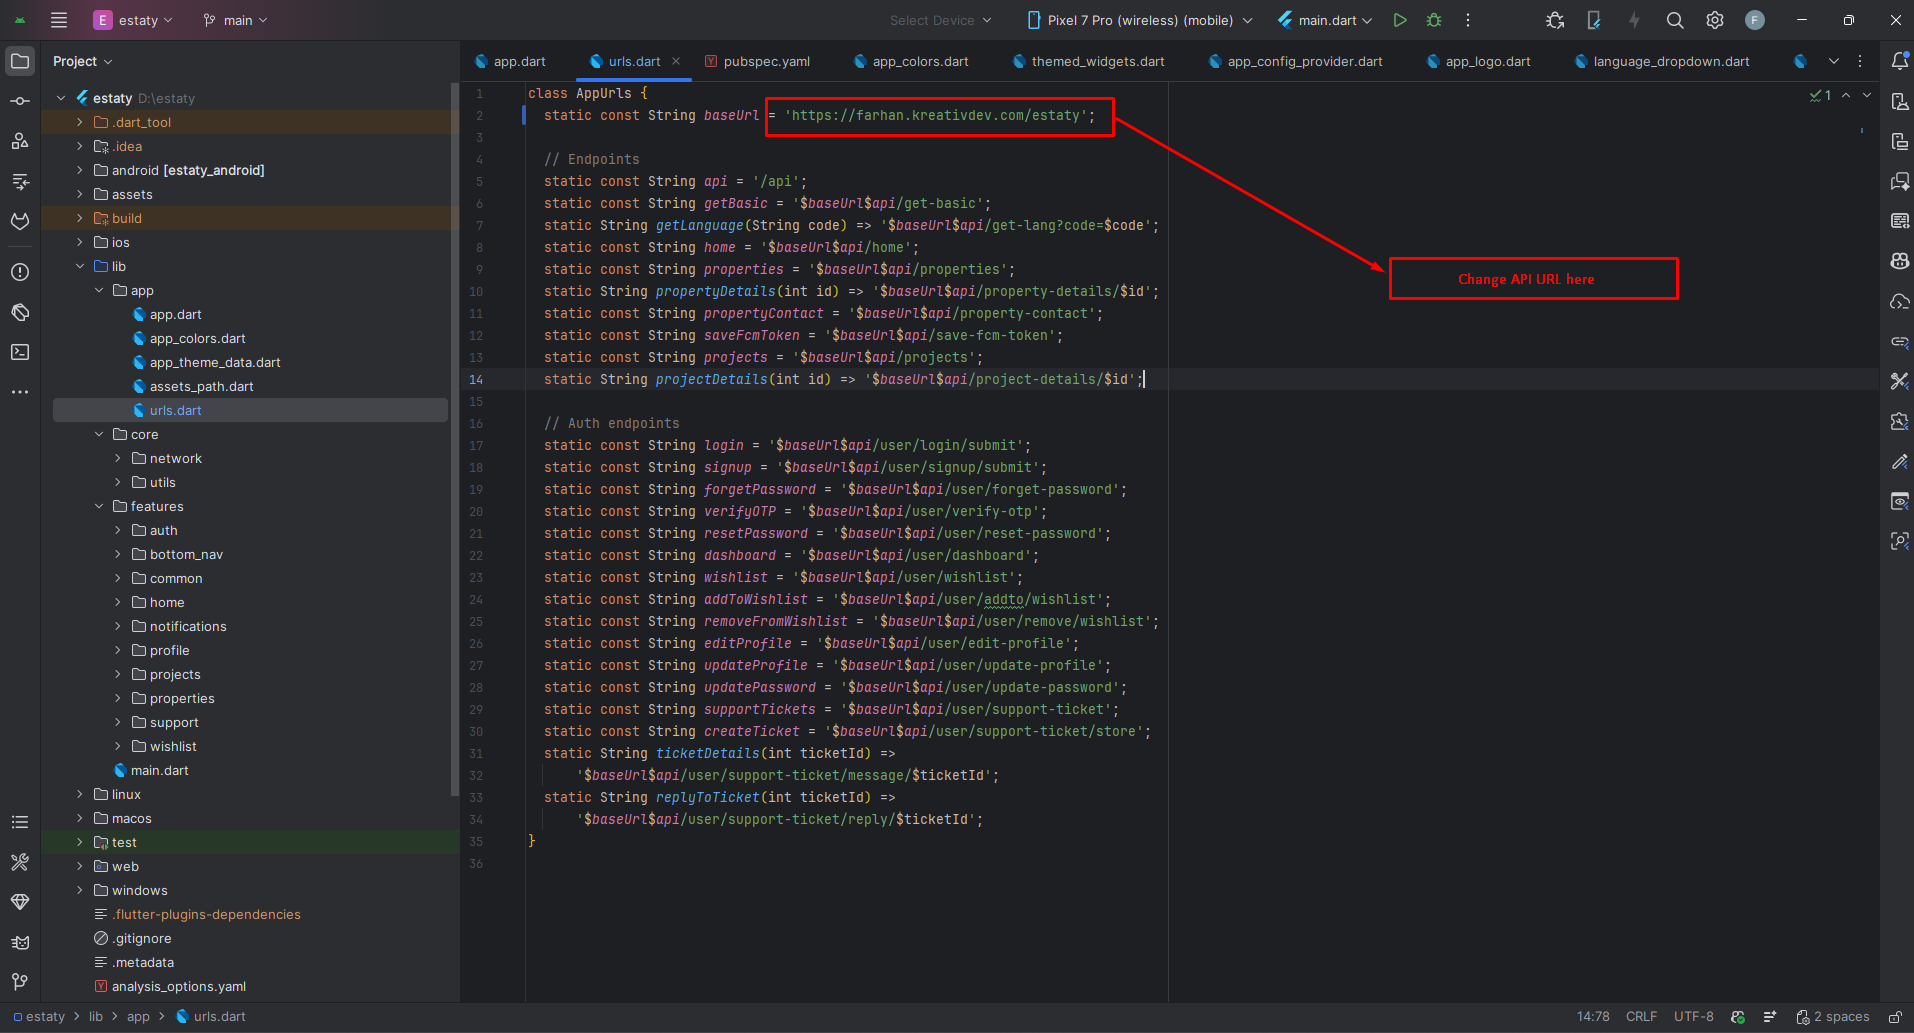Open analysis_options.yaml in project tree
Image resolution: width=1914 pixels, height=1033 pixels.
point(178,986)
